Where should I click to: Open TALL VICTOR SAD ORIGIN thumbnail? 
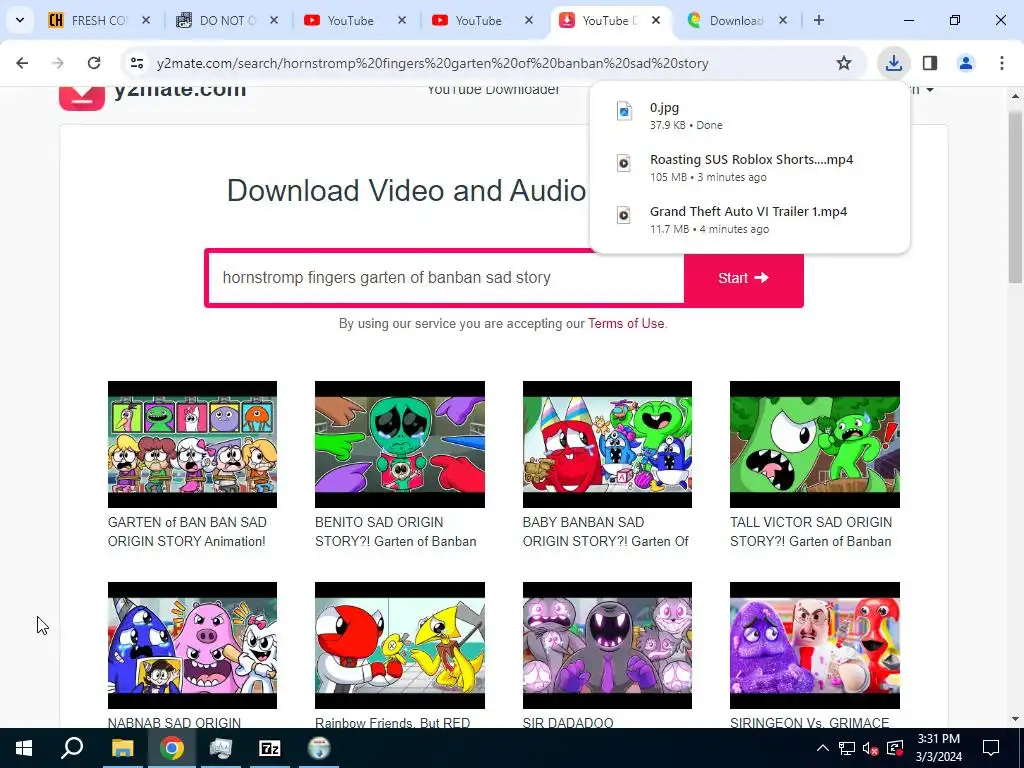point(814,444)
